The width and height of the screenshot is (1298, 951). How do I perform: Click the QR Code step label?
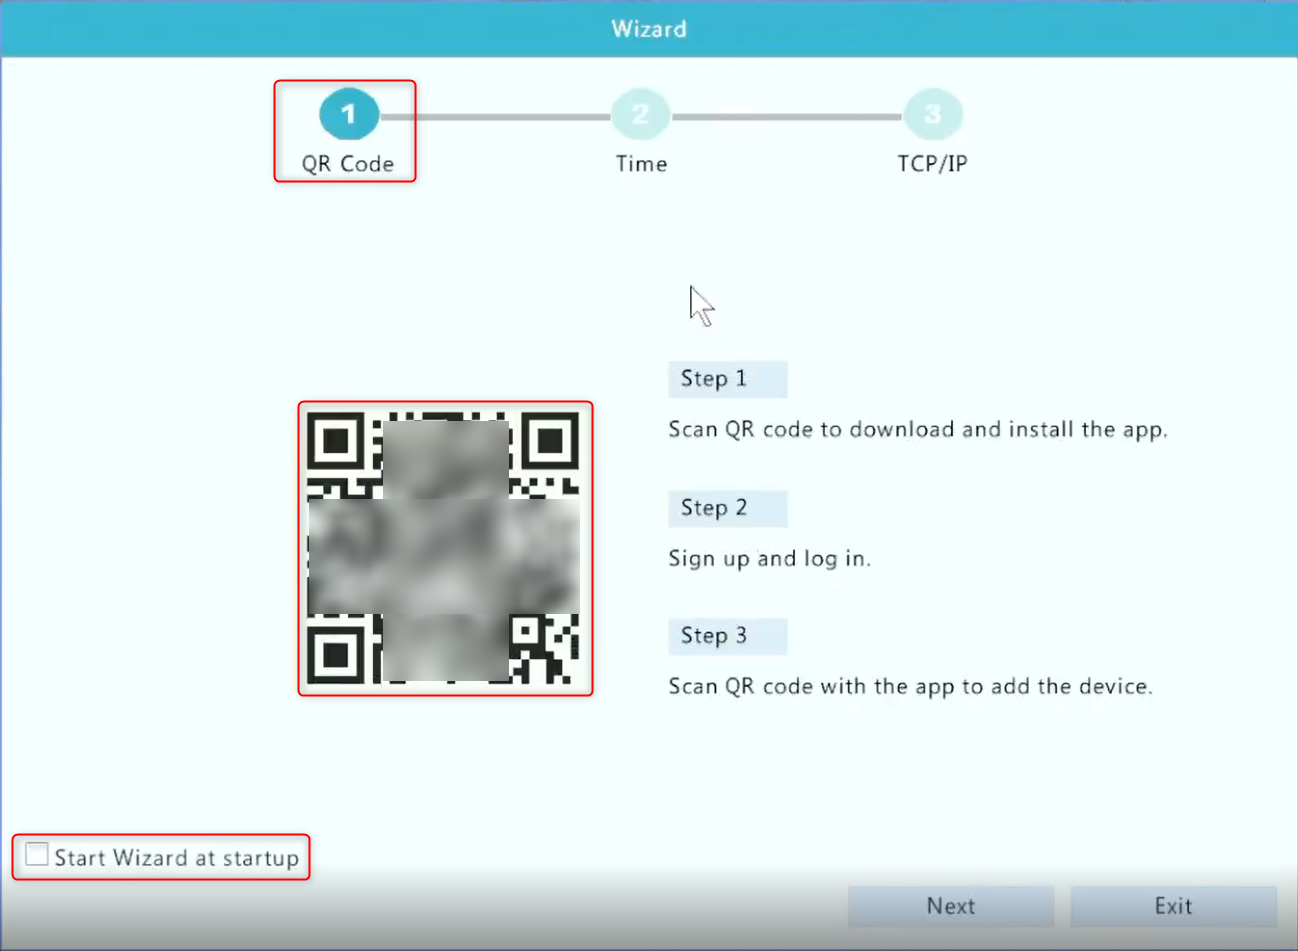coord(348,164)
